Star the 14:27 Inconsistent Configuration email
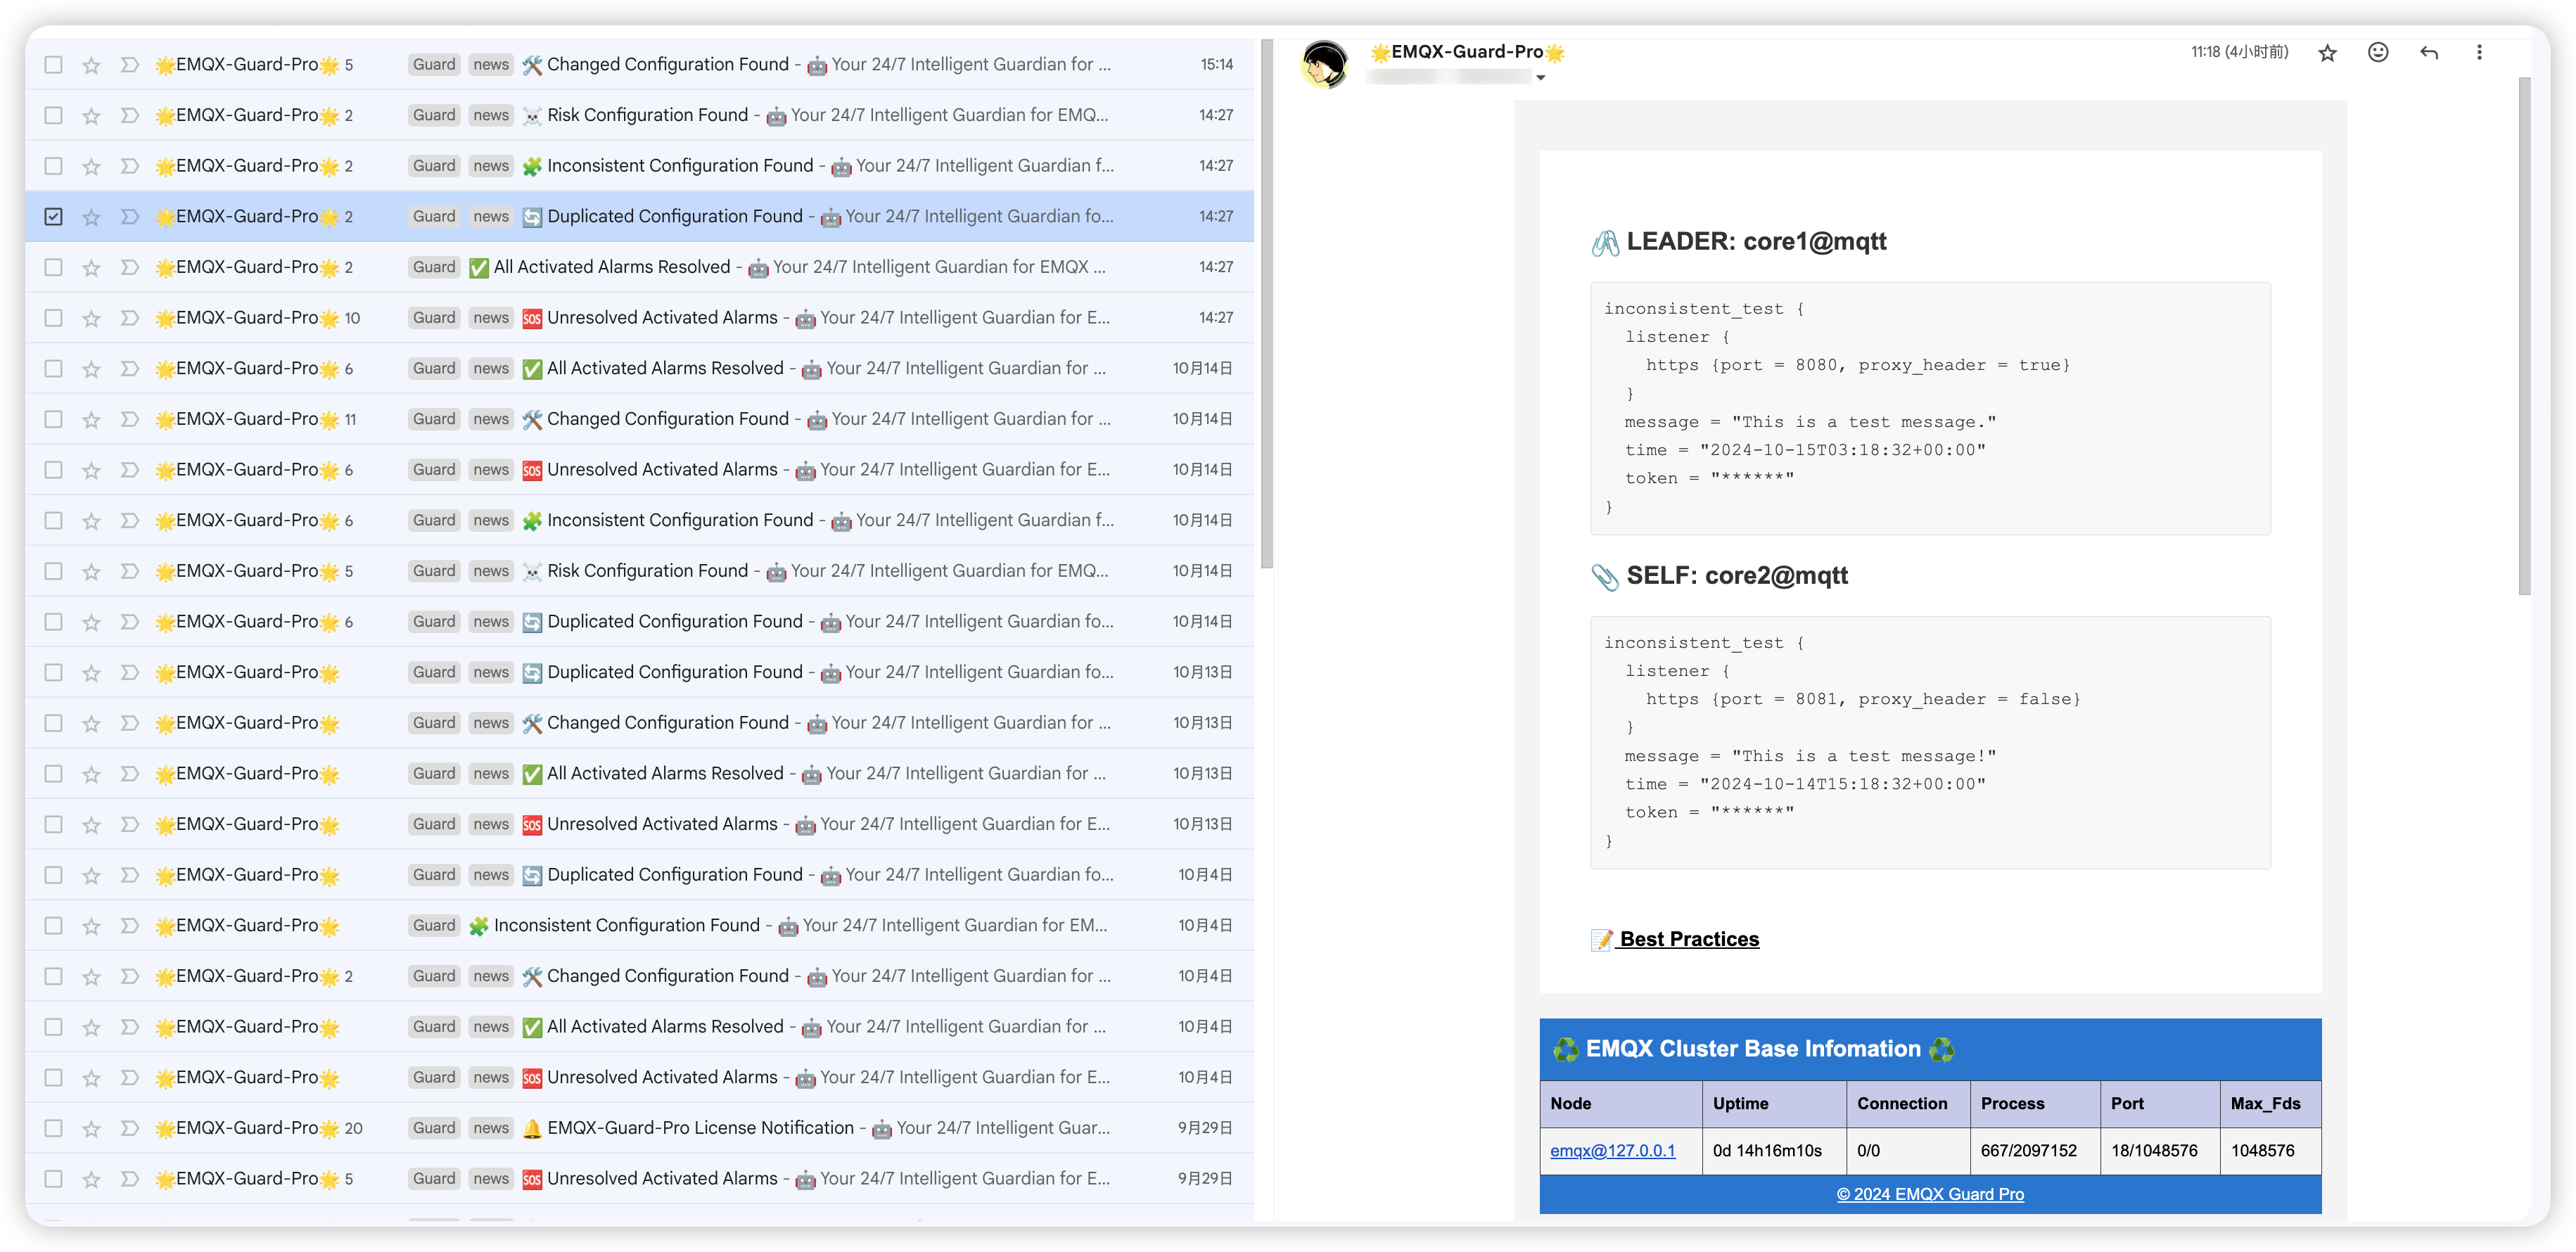The width and height of the screenshot is (2576, 1252). pyautogui.click(x=91, y=166)
